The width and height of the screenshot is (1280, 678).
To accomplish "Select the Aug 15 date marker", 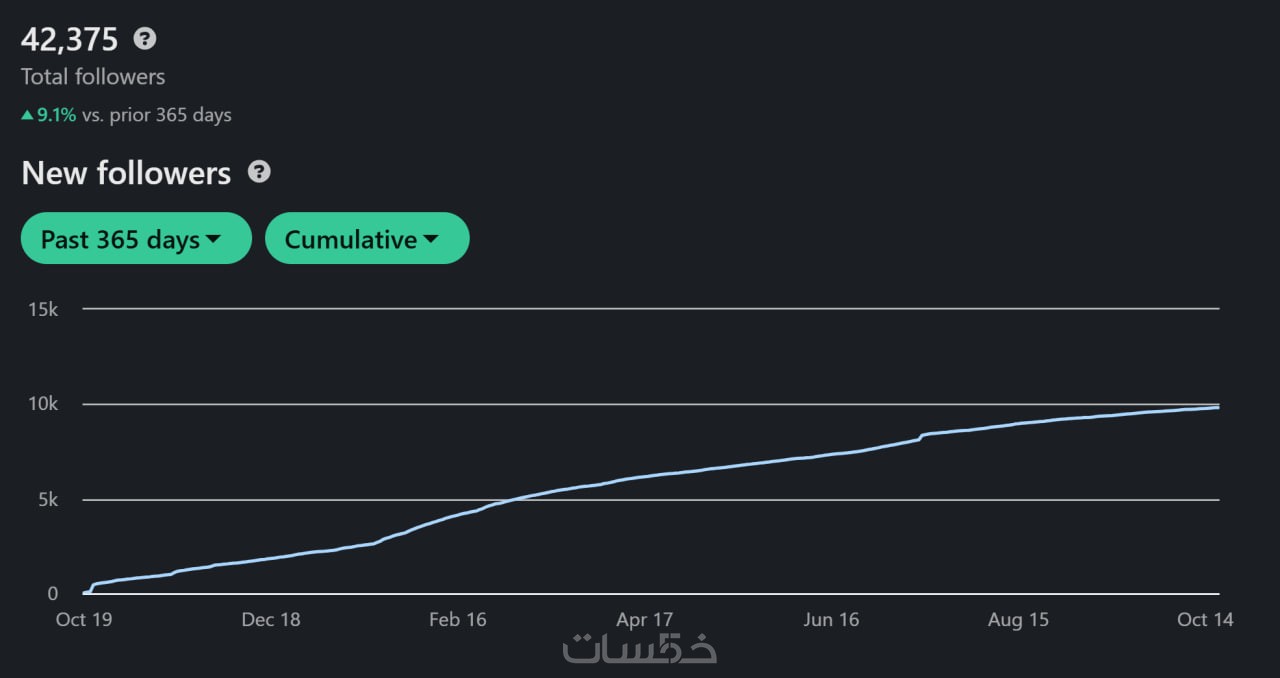I will 1019,620.
